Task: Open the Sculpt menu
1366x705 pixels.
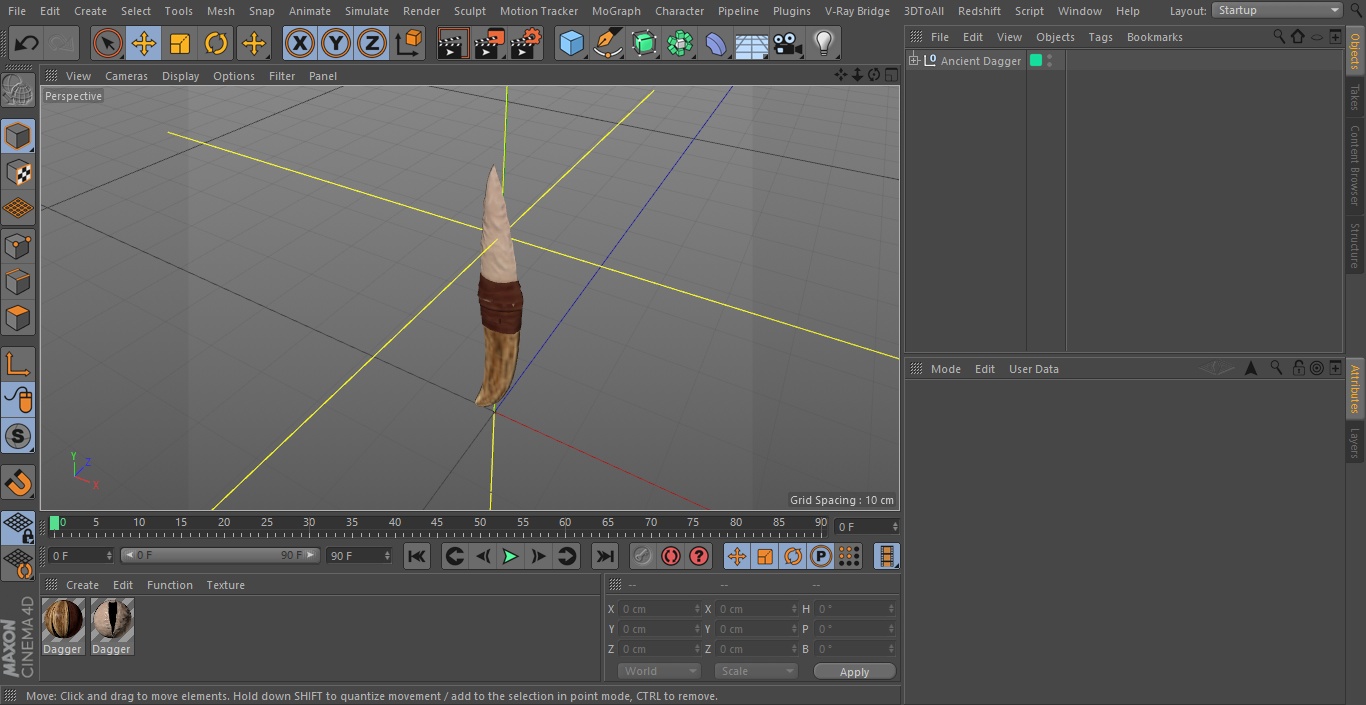Action: point(469,11)
